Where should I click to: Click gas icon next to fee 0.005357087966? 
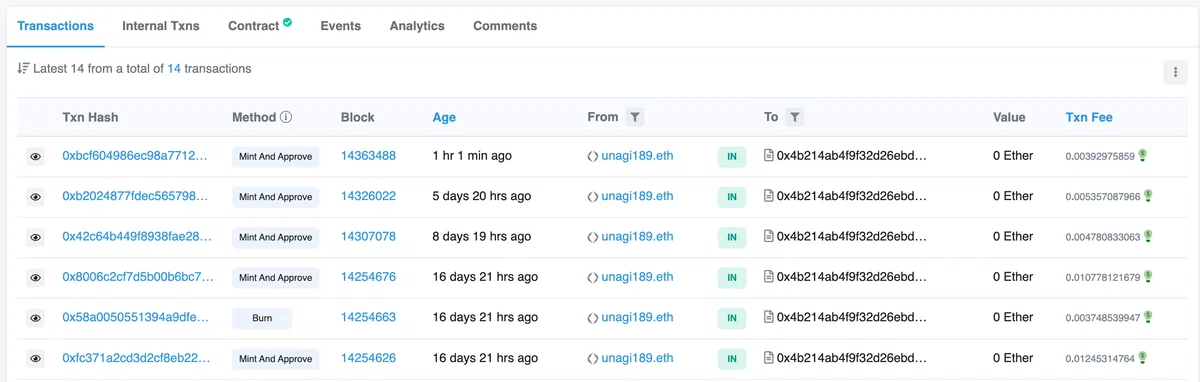tap(1148, 195)
